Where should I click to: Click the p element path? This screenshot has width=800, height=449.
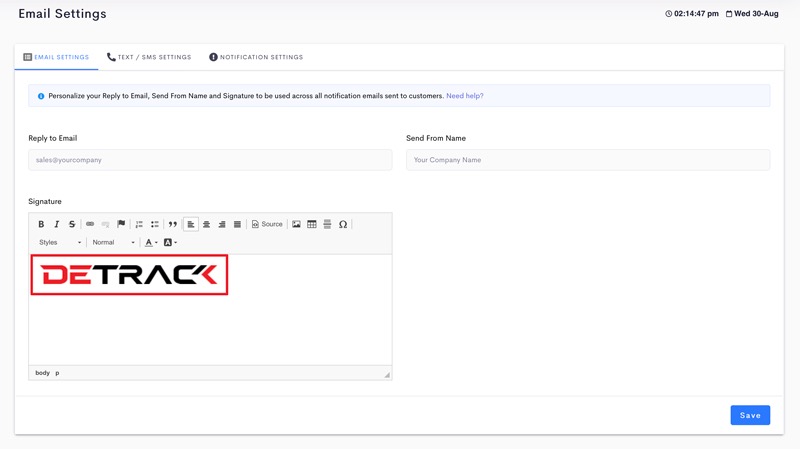(57, 373)
